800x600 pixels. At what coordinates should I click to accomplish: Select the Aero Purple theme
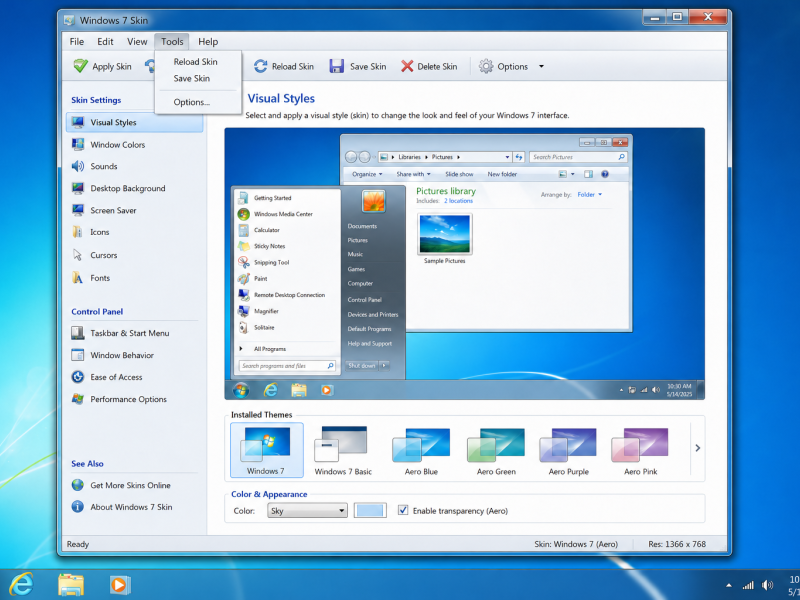[x=568, y=450]
